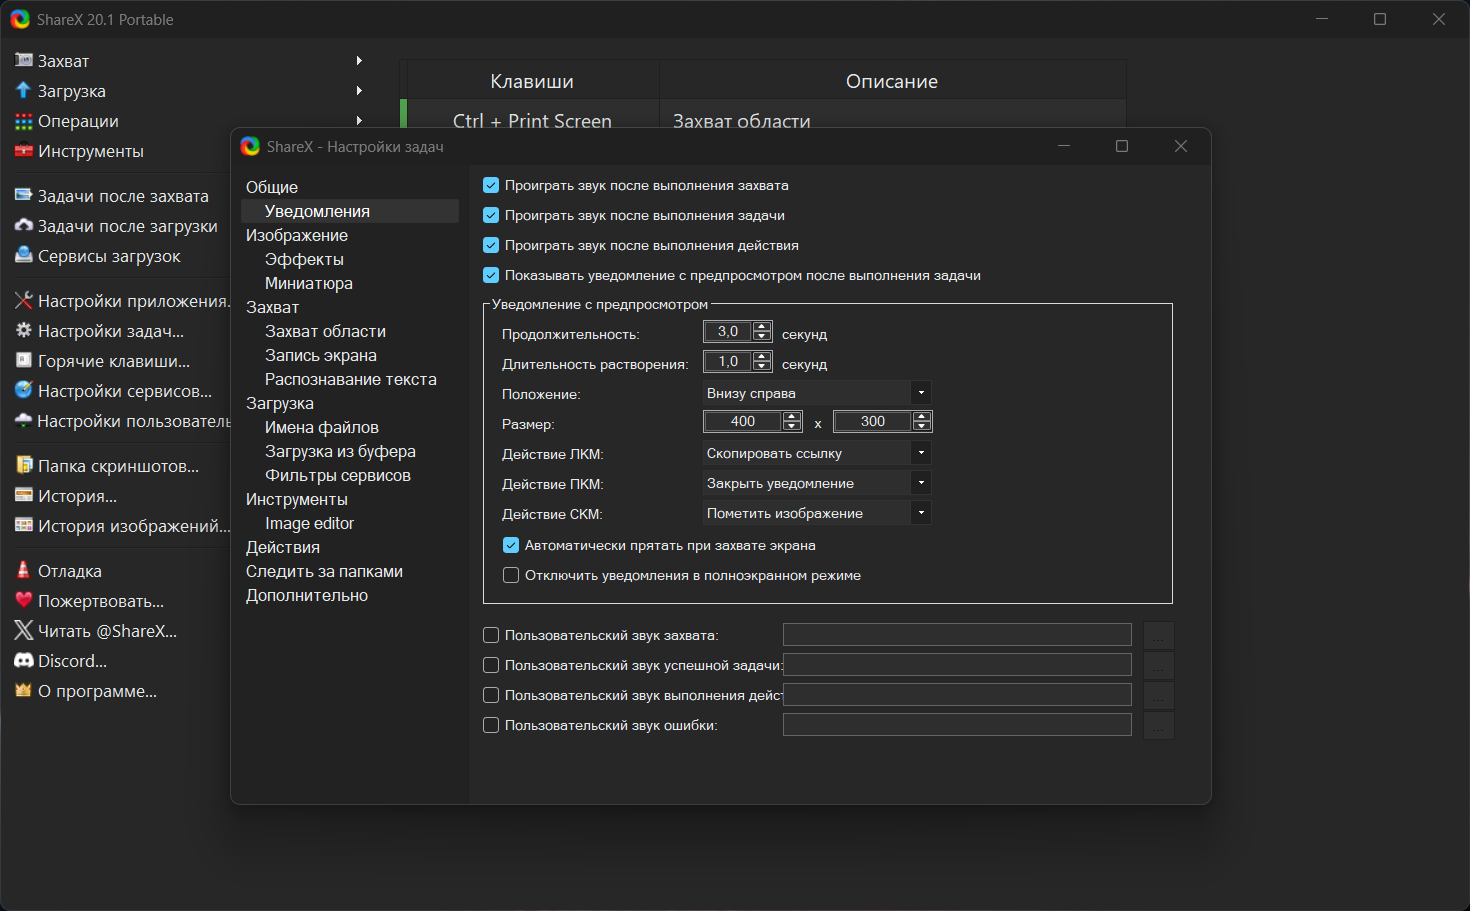1470x911 pixels.
Task: Expand the Загрузка submenu arrow
Action: [359, 91]
